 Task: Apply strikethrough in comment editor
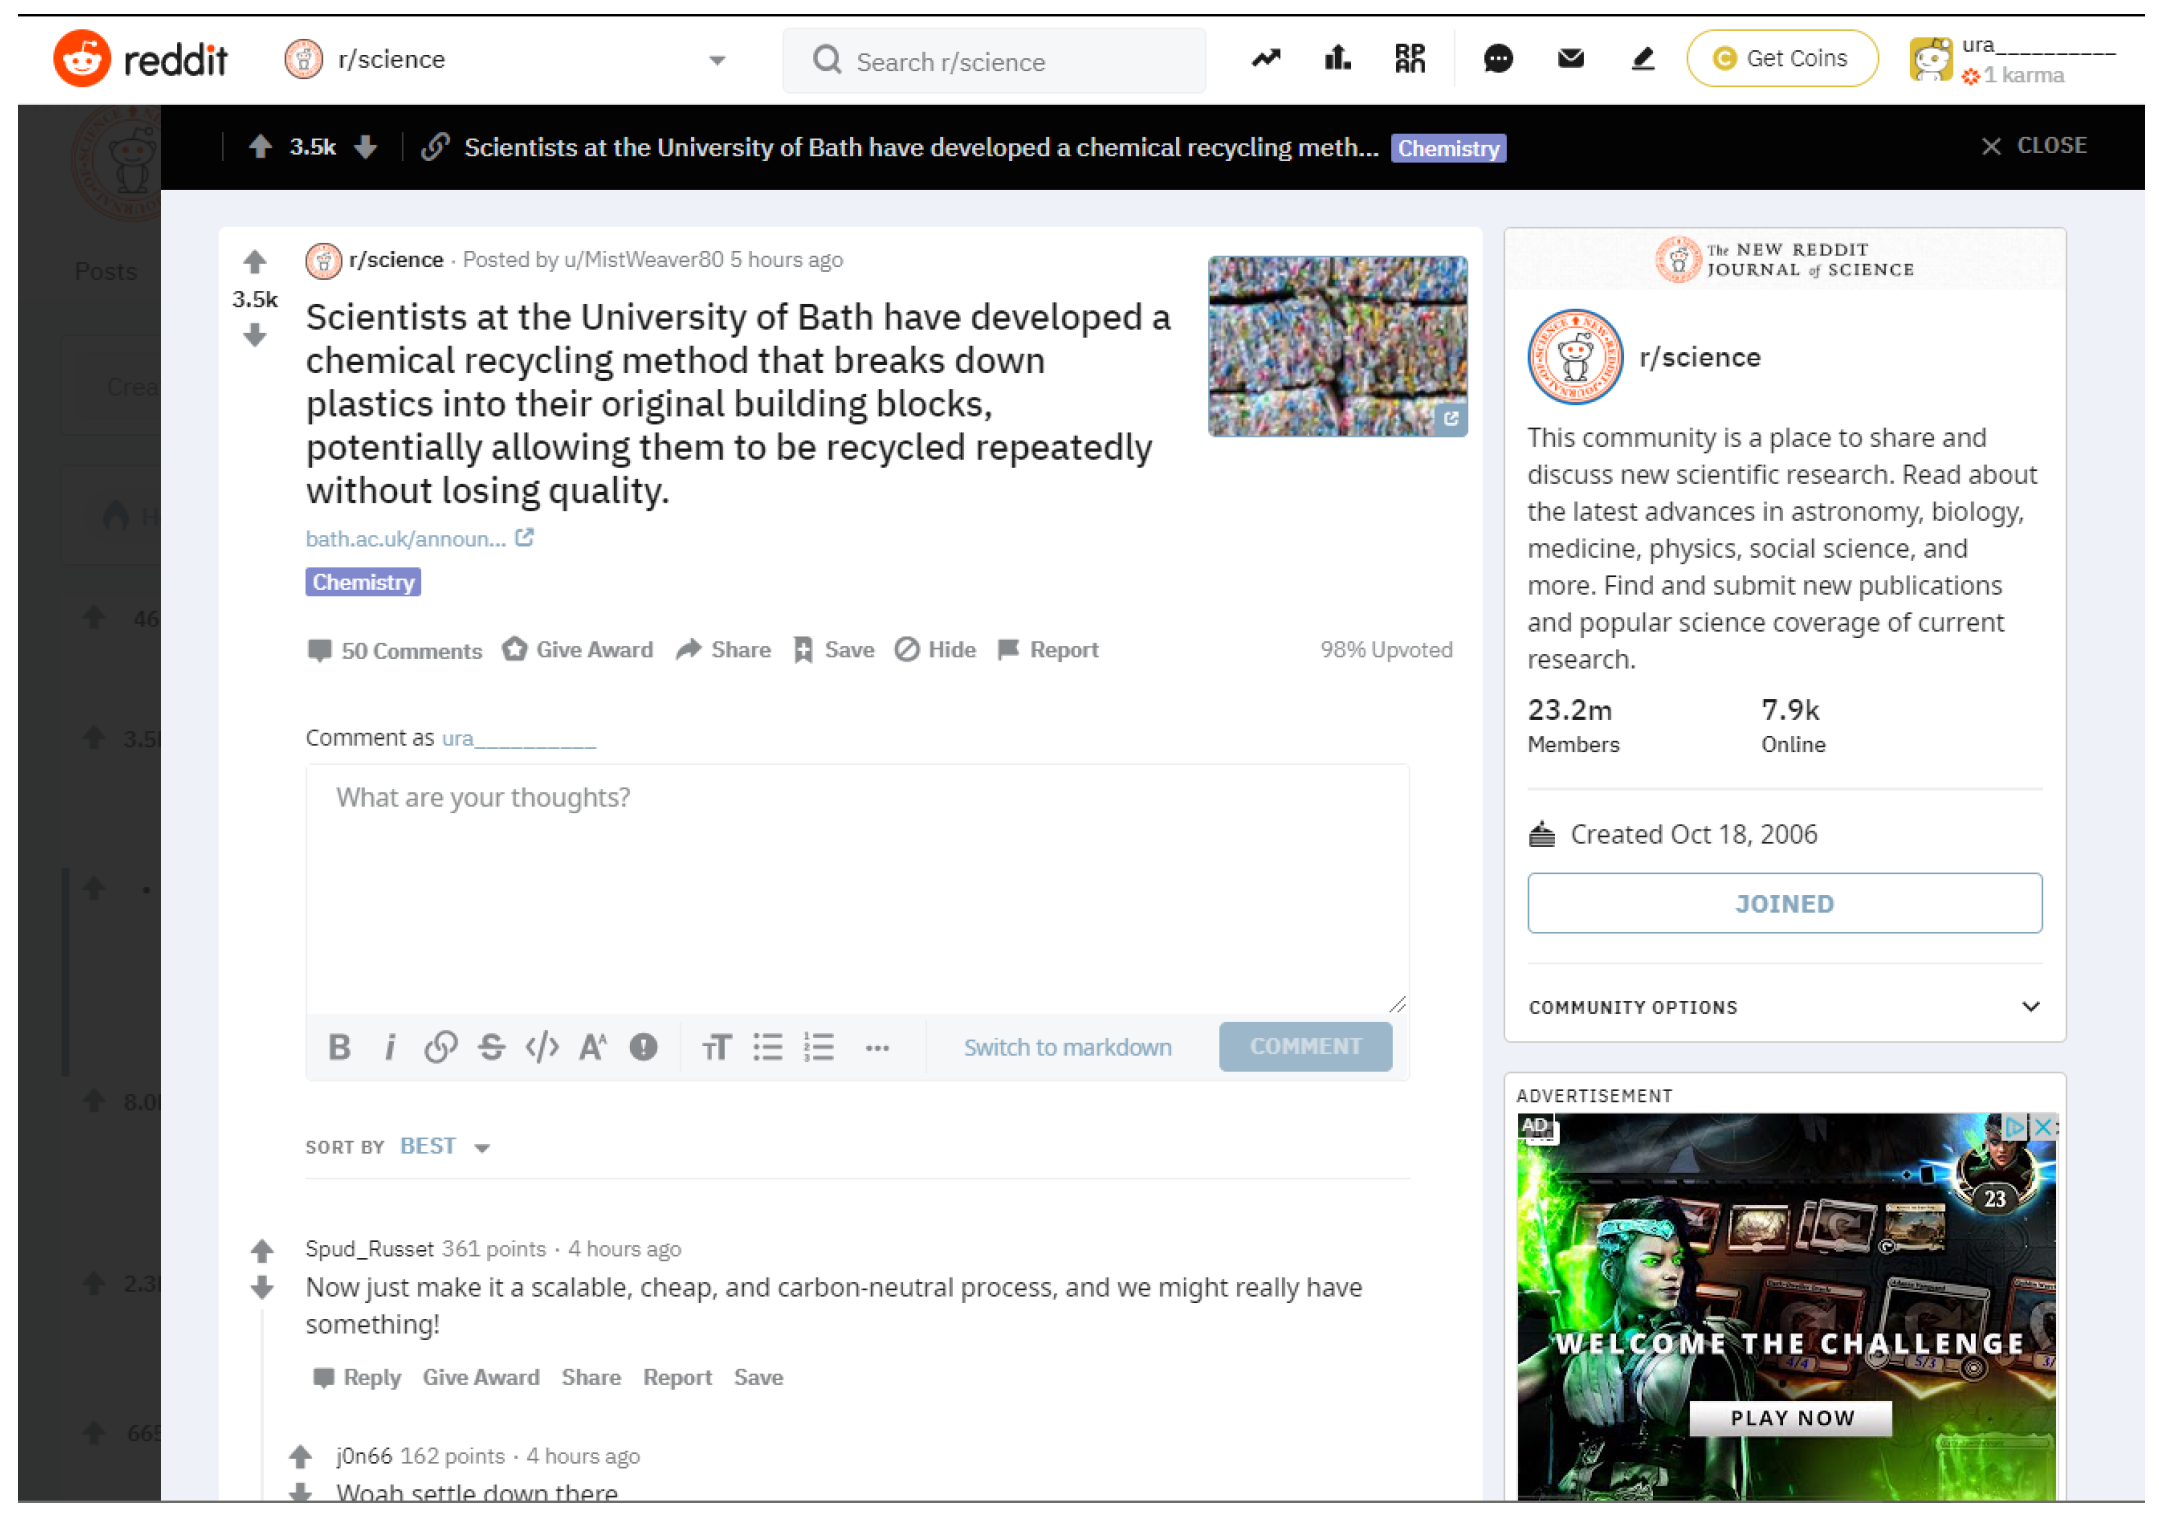coord(491,1047)
